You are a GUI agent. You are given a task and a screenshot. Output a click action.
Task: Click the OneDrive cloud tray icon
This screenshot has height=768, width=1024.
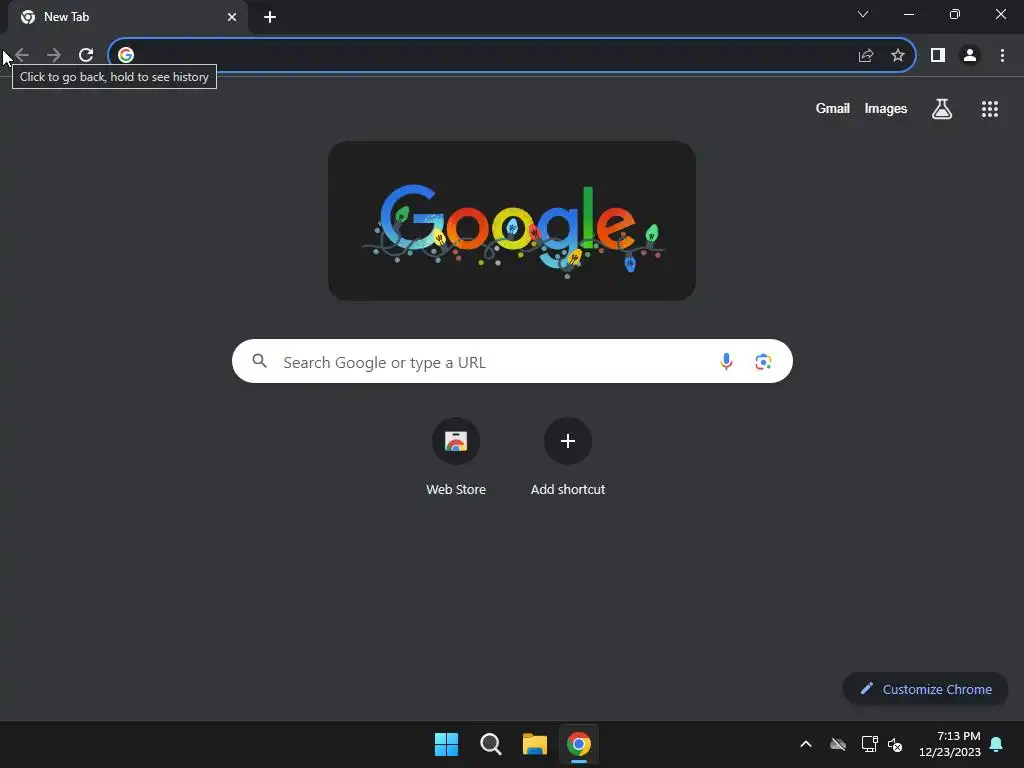point(838,744)
